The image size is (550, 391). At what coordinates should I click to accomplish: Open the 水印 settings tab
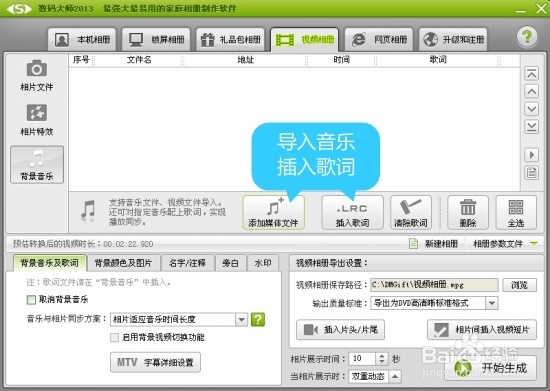coord(263,263)
